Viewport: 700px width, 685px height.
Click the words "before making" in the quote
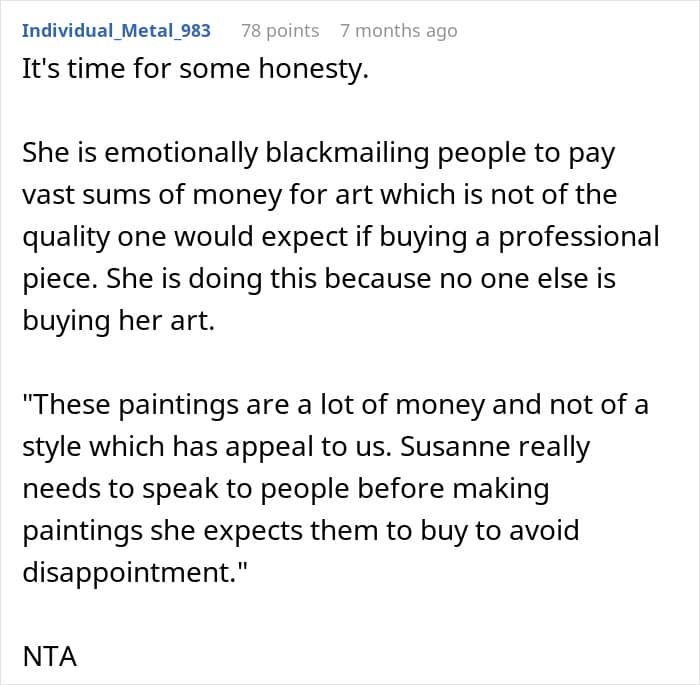point(453,489)
